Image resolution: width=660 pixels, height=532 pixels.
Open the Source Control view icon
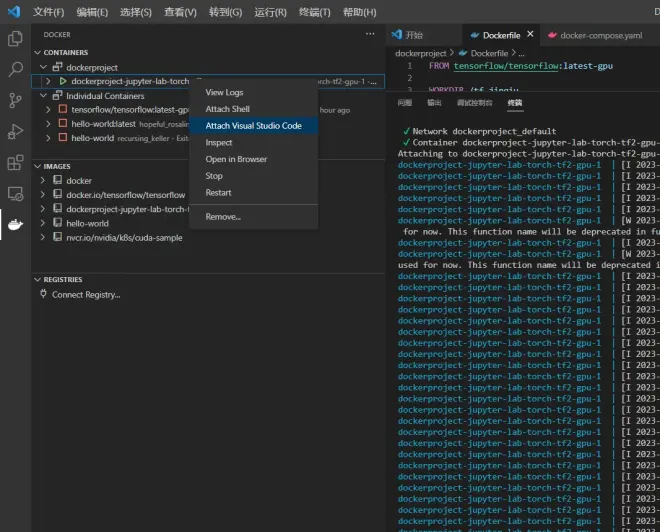(15, 100)
